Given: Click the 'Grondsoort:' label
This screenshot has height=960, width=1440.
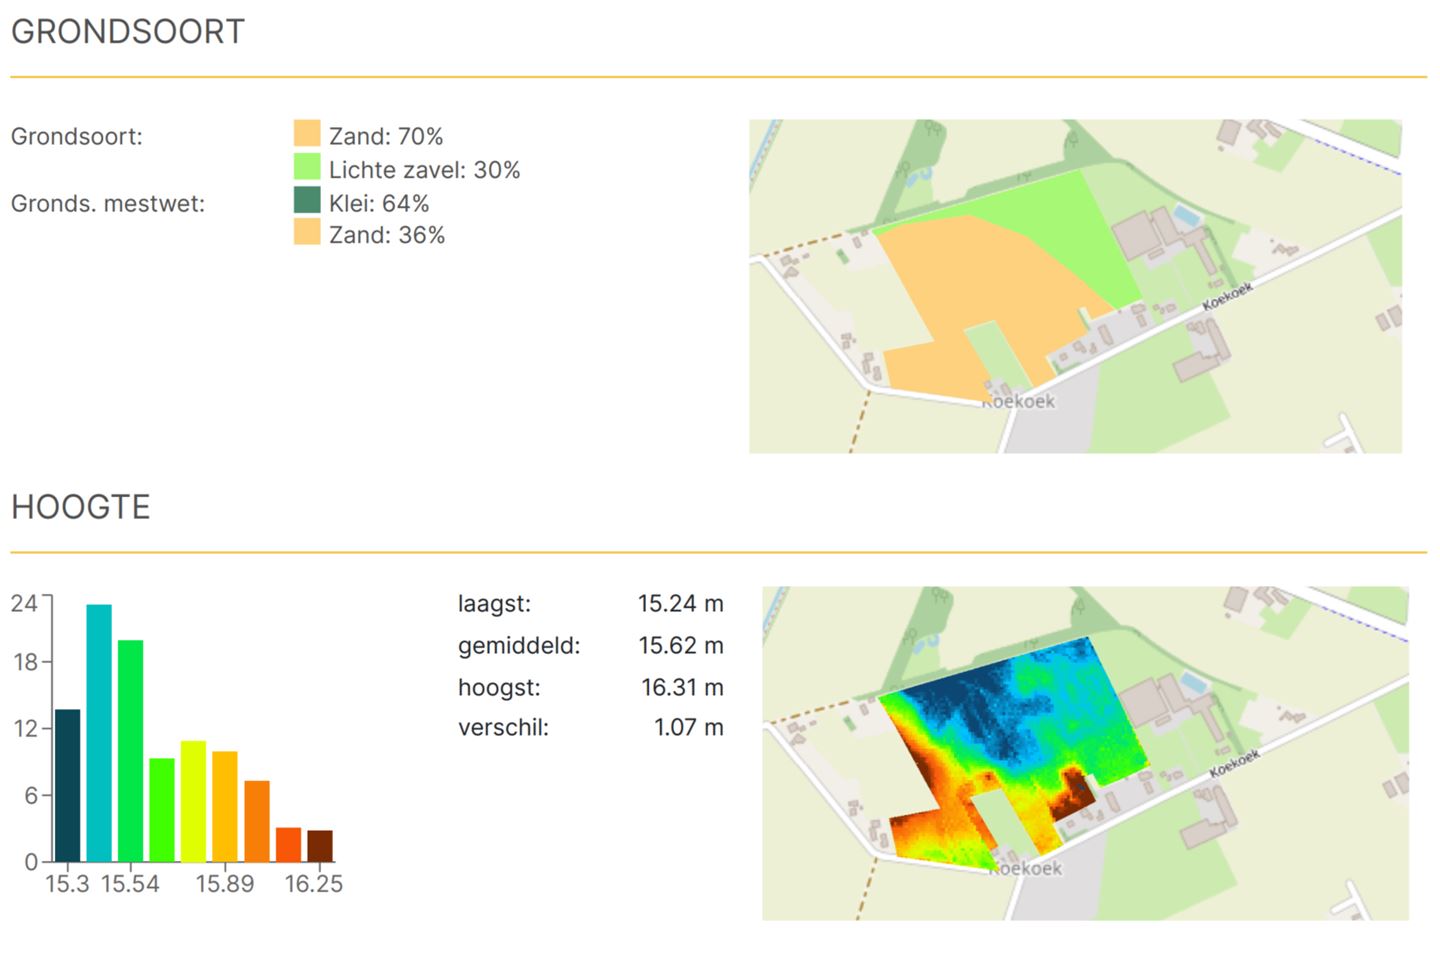Looking at the screenshot, I should click(77, 137).
